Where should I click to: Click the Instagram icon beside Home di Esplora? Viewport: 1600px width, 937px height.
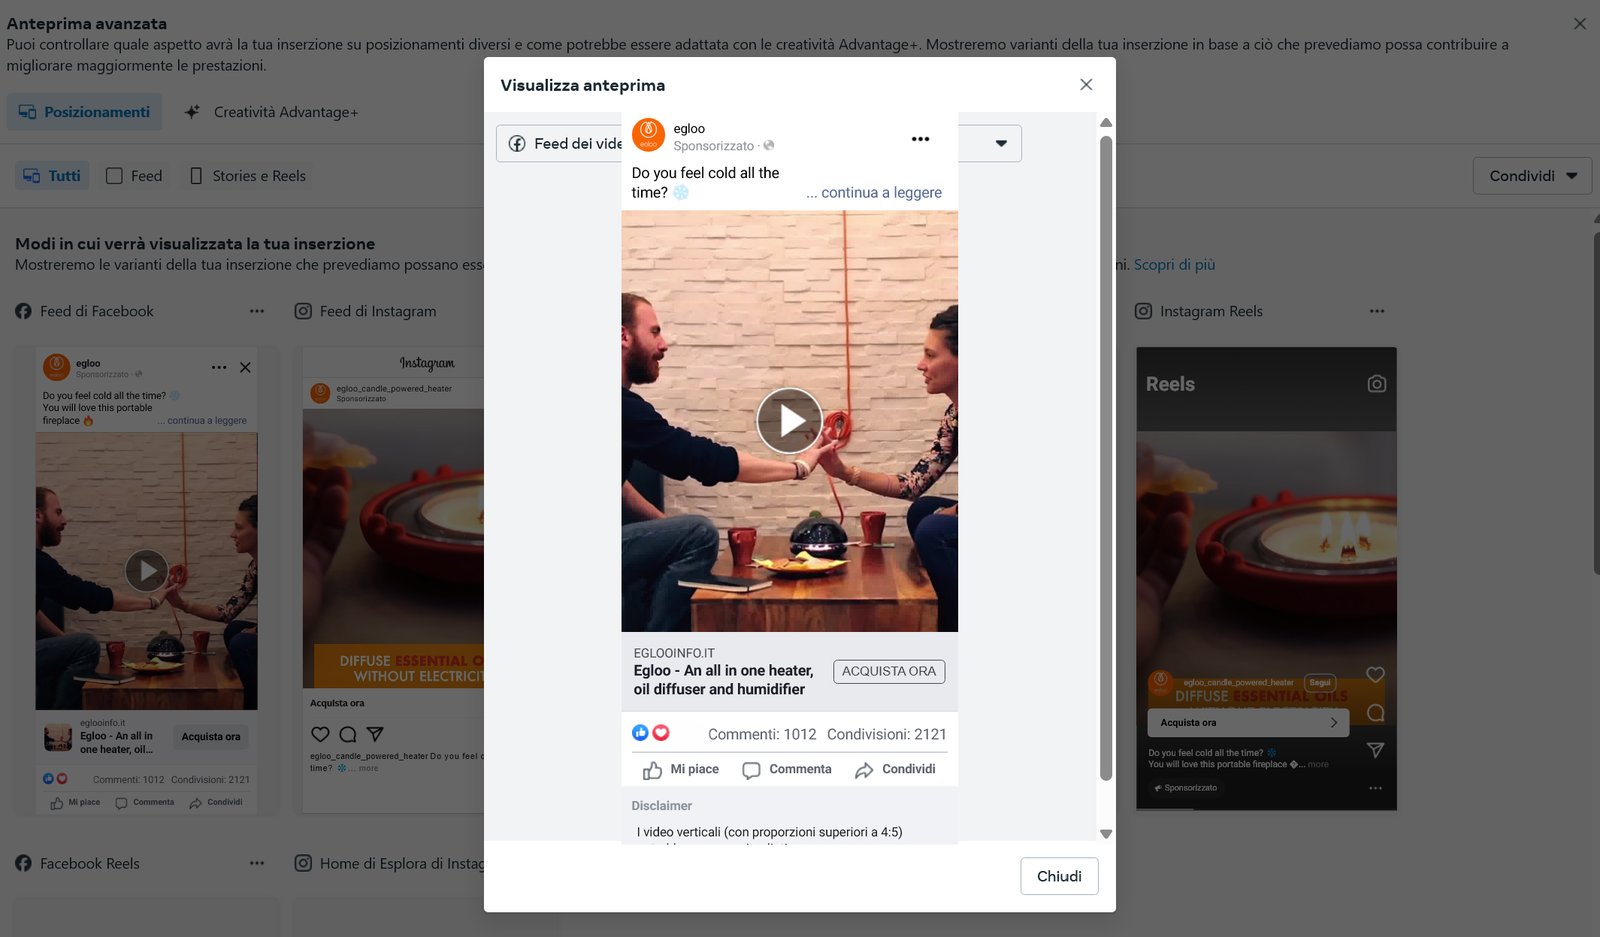(303, 863)
